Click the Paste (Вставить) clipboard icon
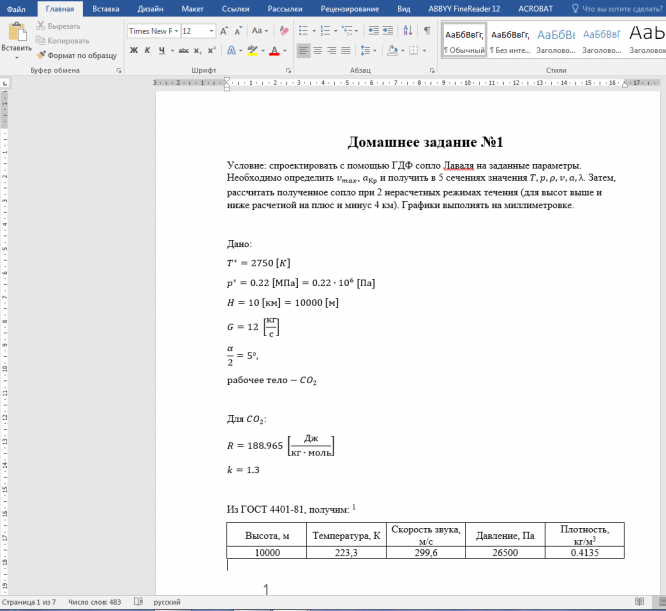Viewport: 666px width, 611px height. click(17, 32)
